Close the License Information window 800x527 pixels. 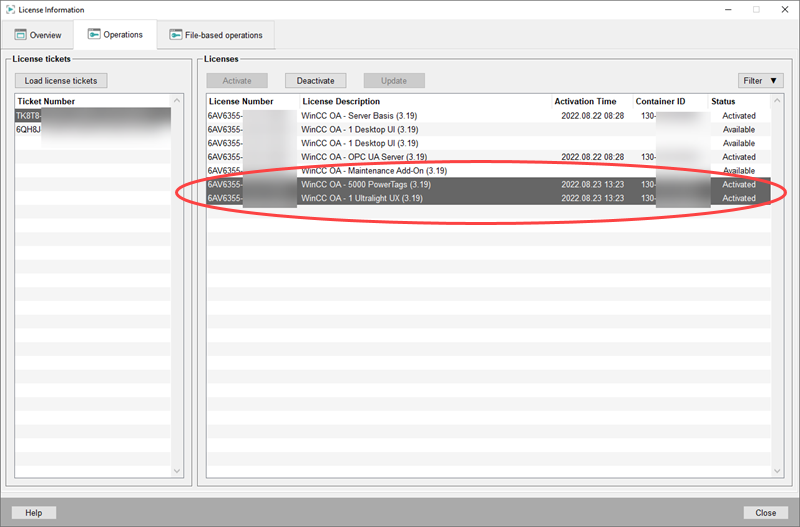[785, 10]
